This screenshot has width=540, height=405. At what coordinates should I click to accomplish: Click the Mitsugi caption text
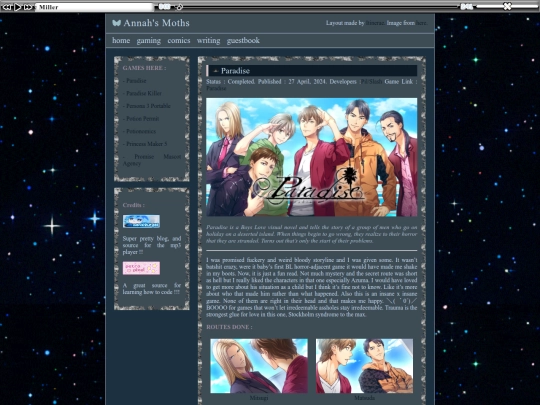(x=259, y=398)
